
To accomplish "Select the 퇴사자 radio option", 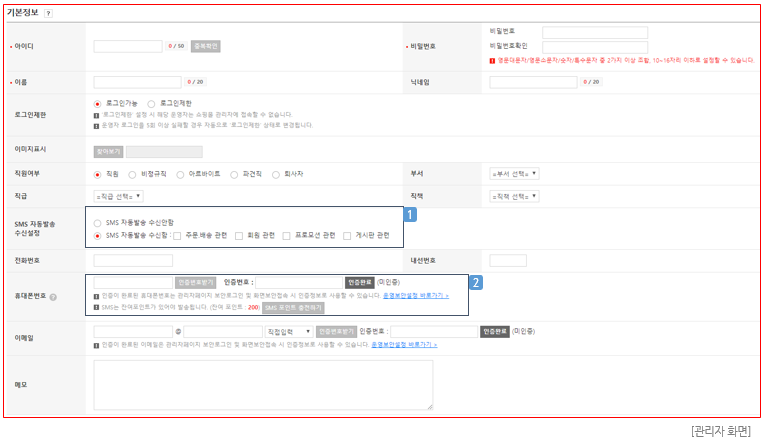I will pyautogui.click(x=276, y=175).
